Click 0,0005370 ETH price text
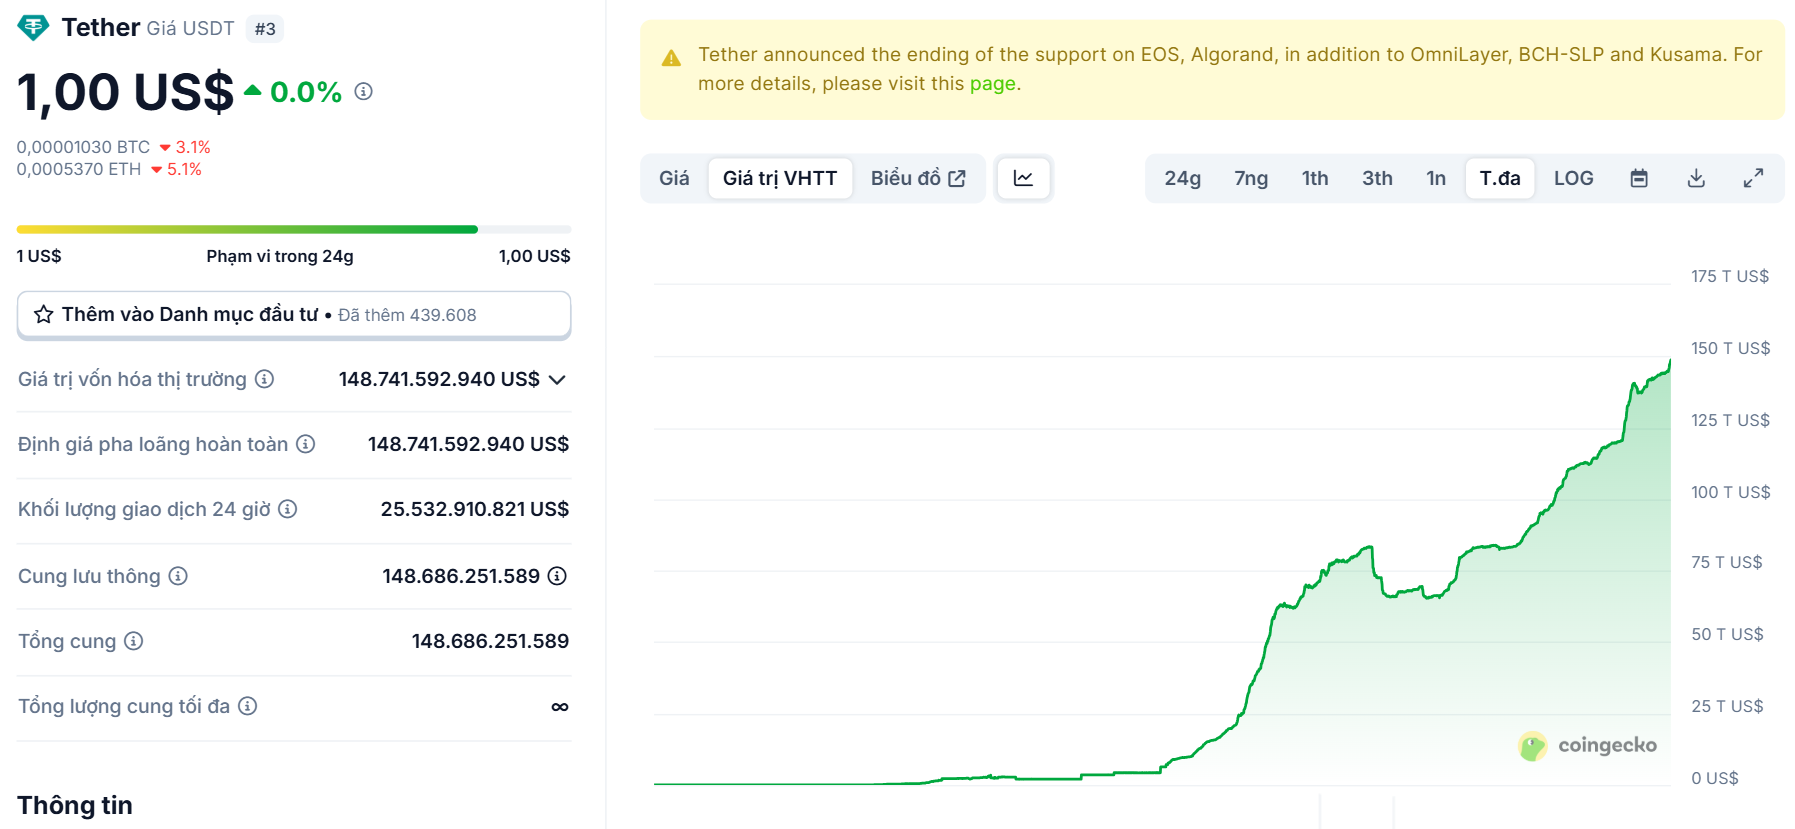The width and height of the screenshot is (1795, 829). pyautogui.click(x=79, y=169)
